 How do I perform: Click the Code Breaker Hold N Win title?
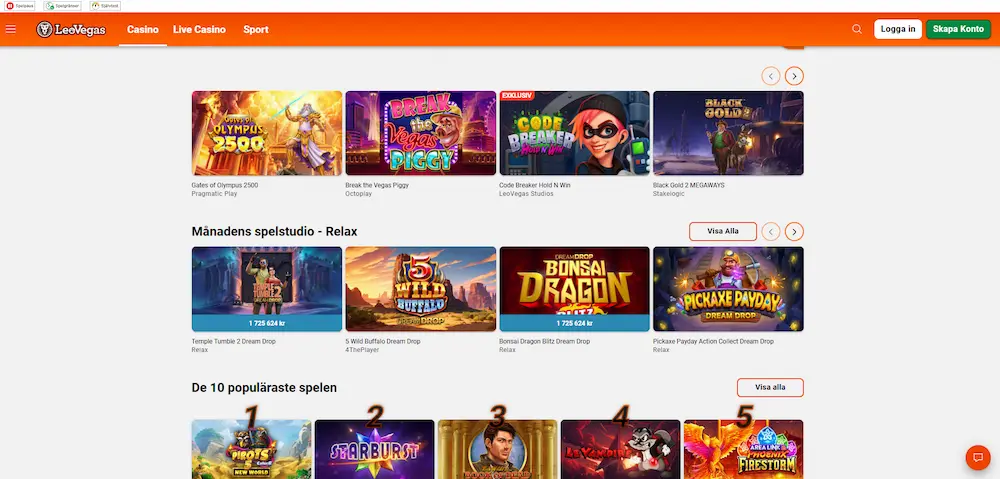[534, 186]
